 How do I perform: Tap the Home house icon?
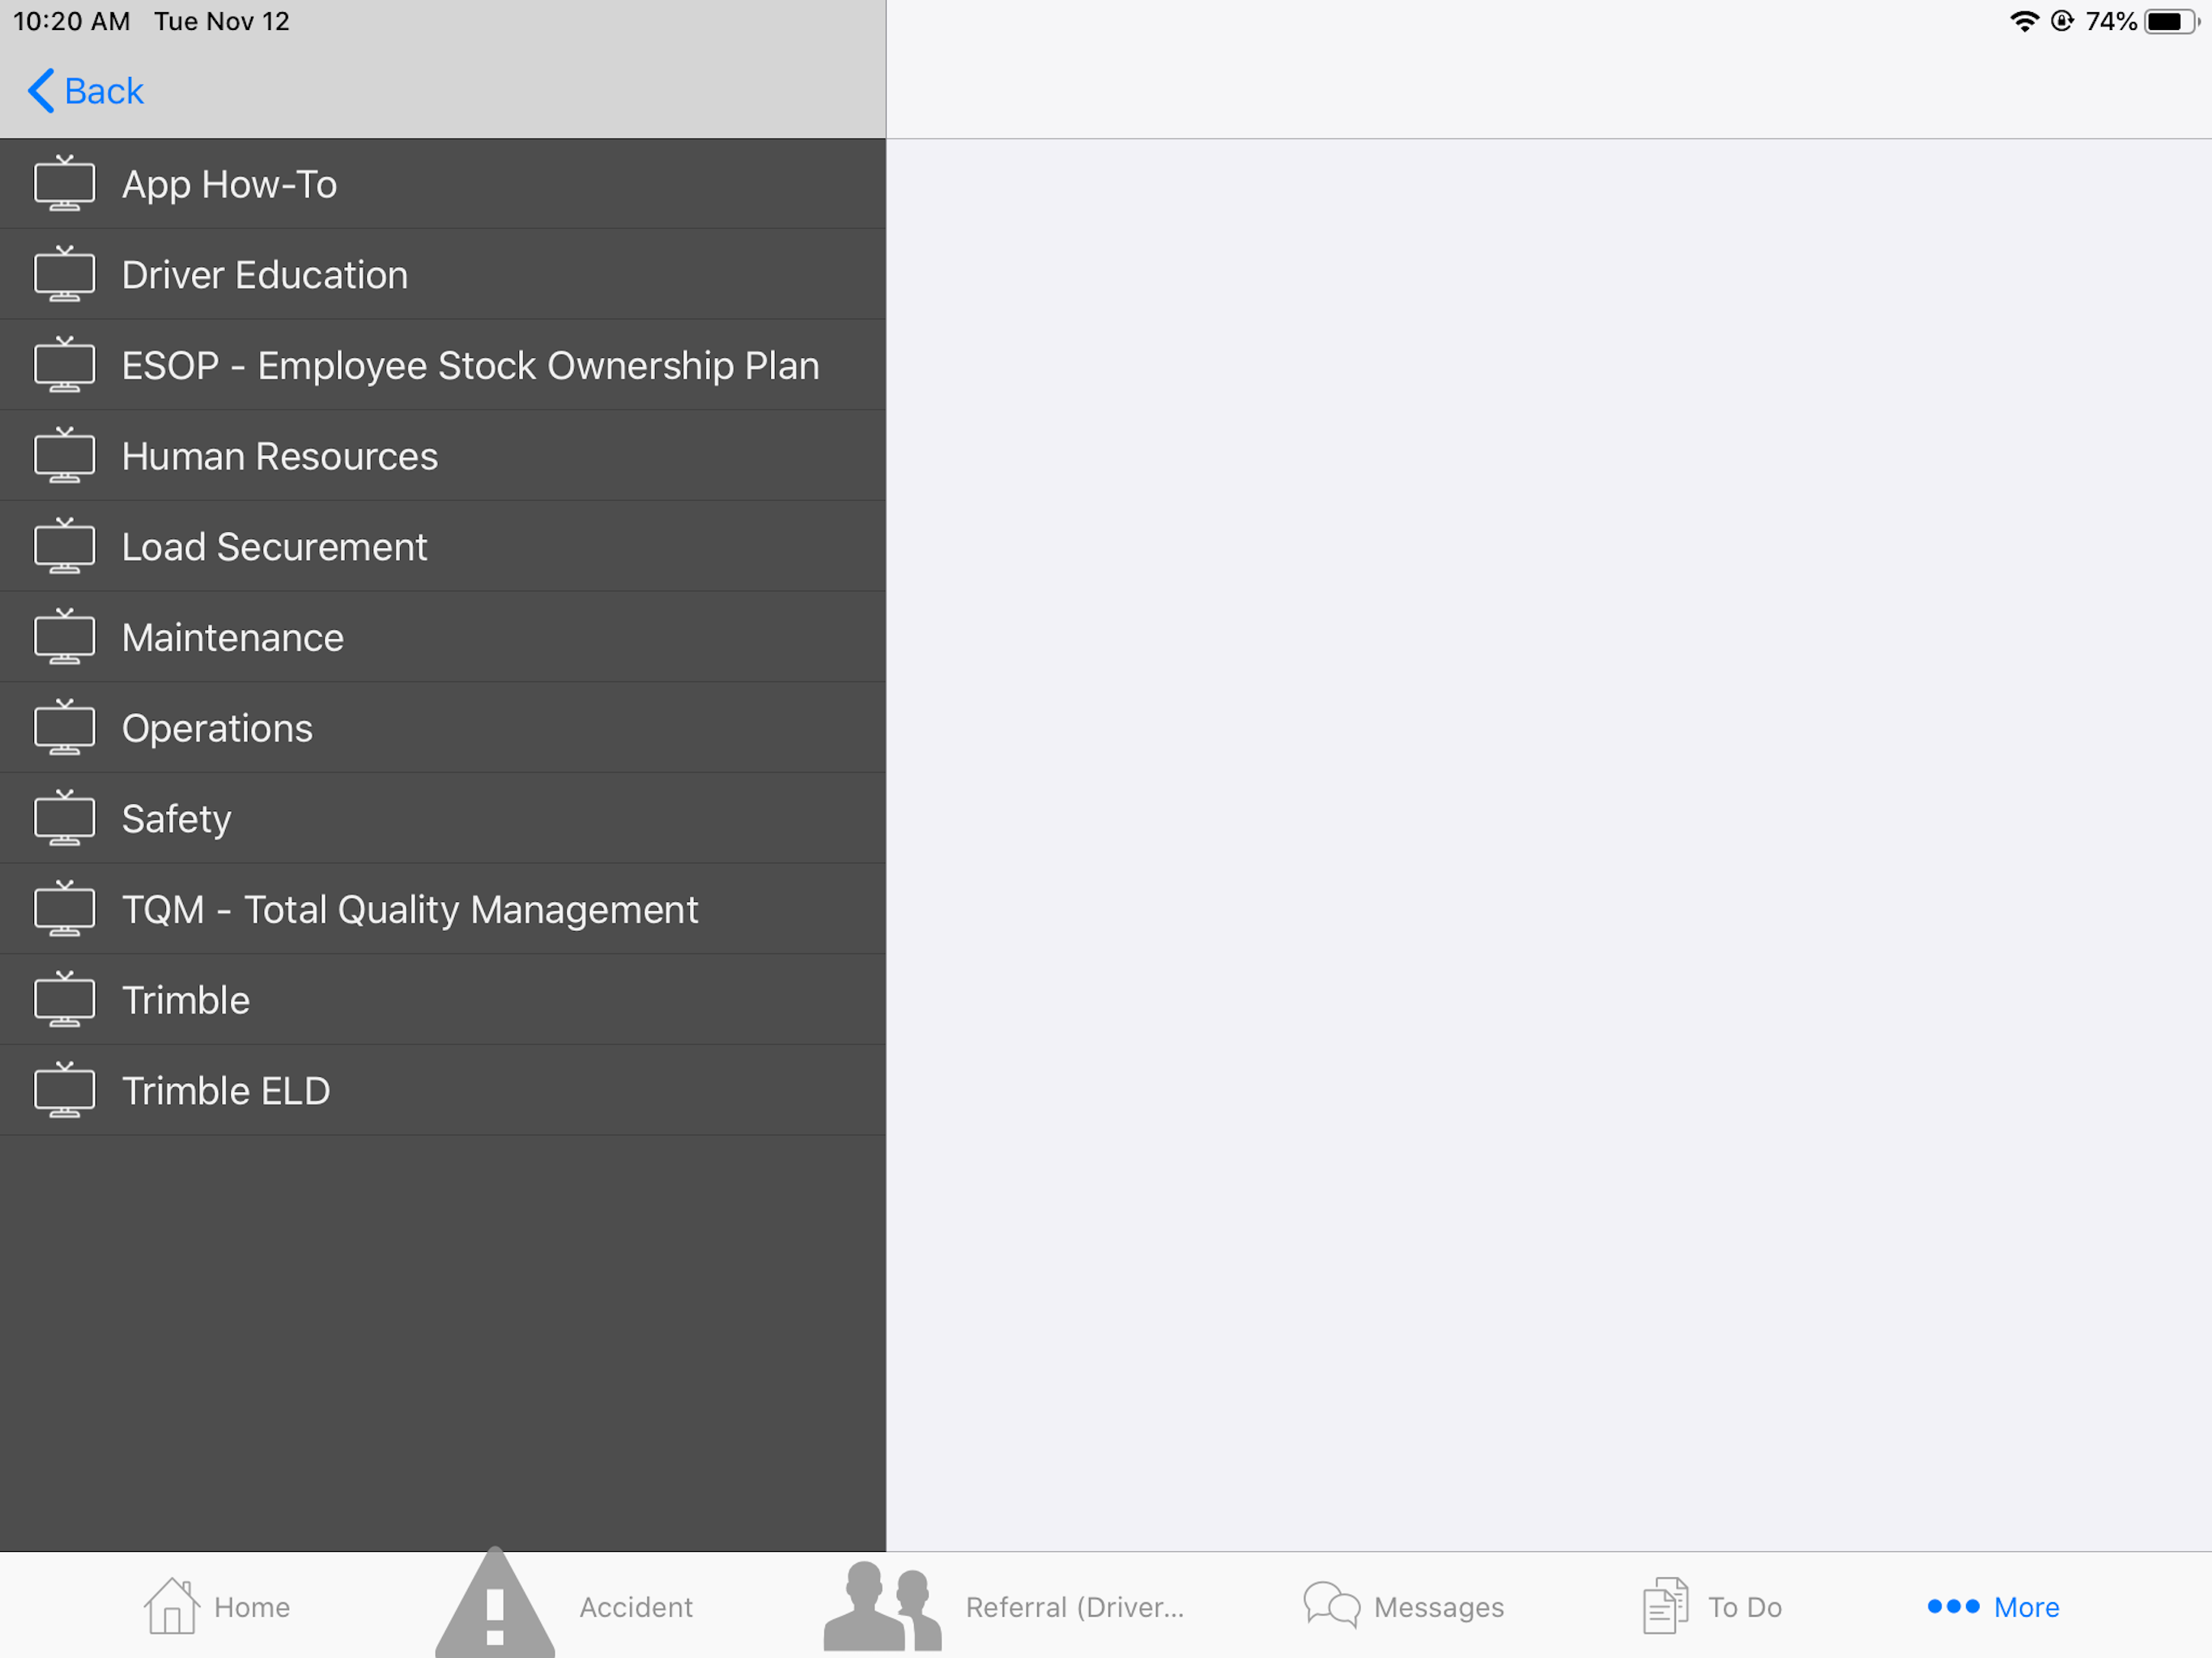coord(172,1606)
